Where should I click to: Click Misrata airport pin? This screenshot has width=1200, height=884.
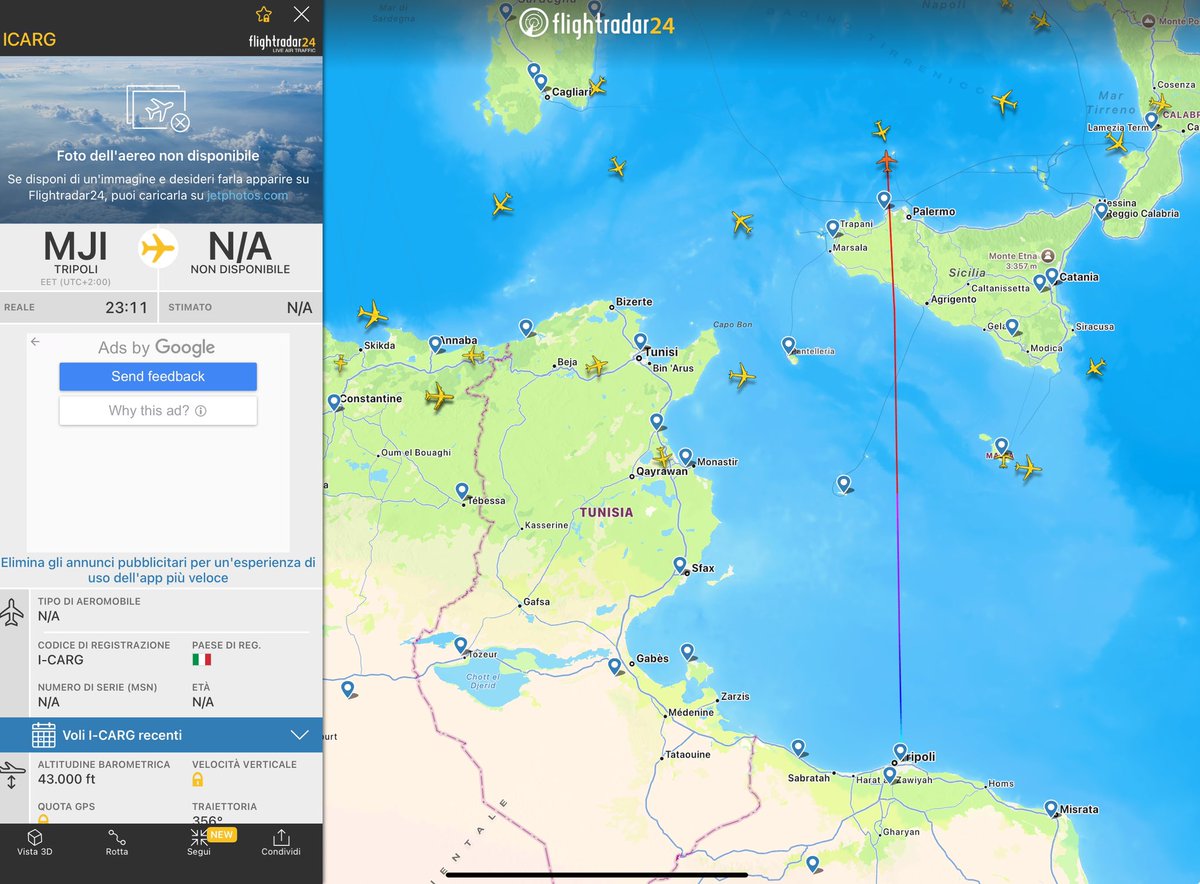pos(1052,808)
